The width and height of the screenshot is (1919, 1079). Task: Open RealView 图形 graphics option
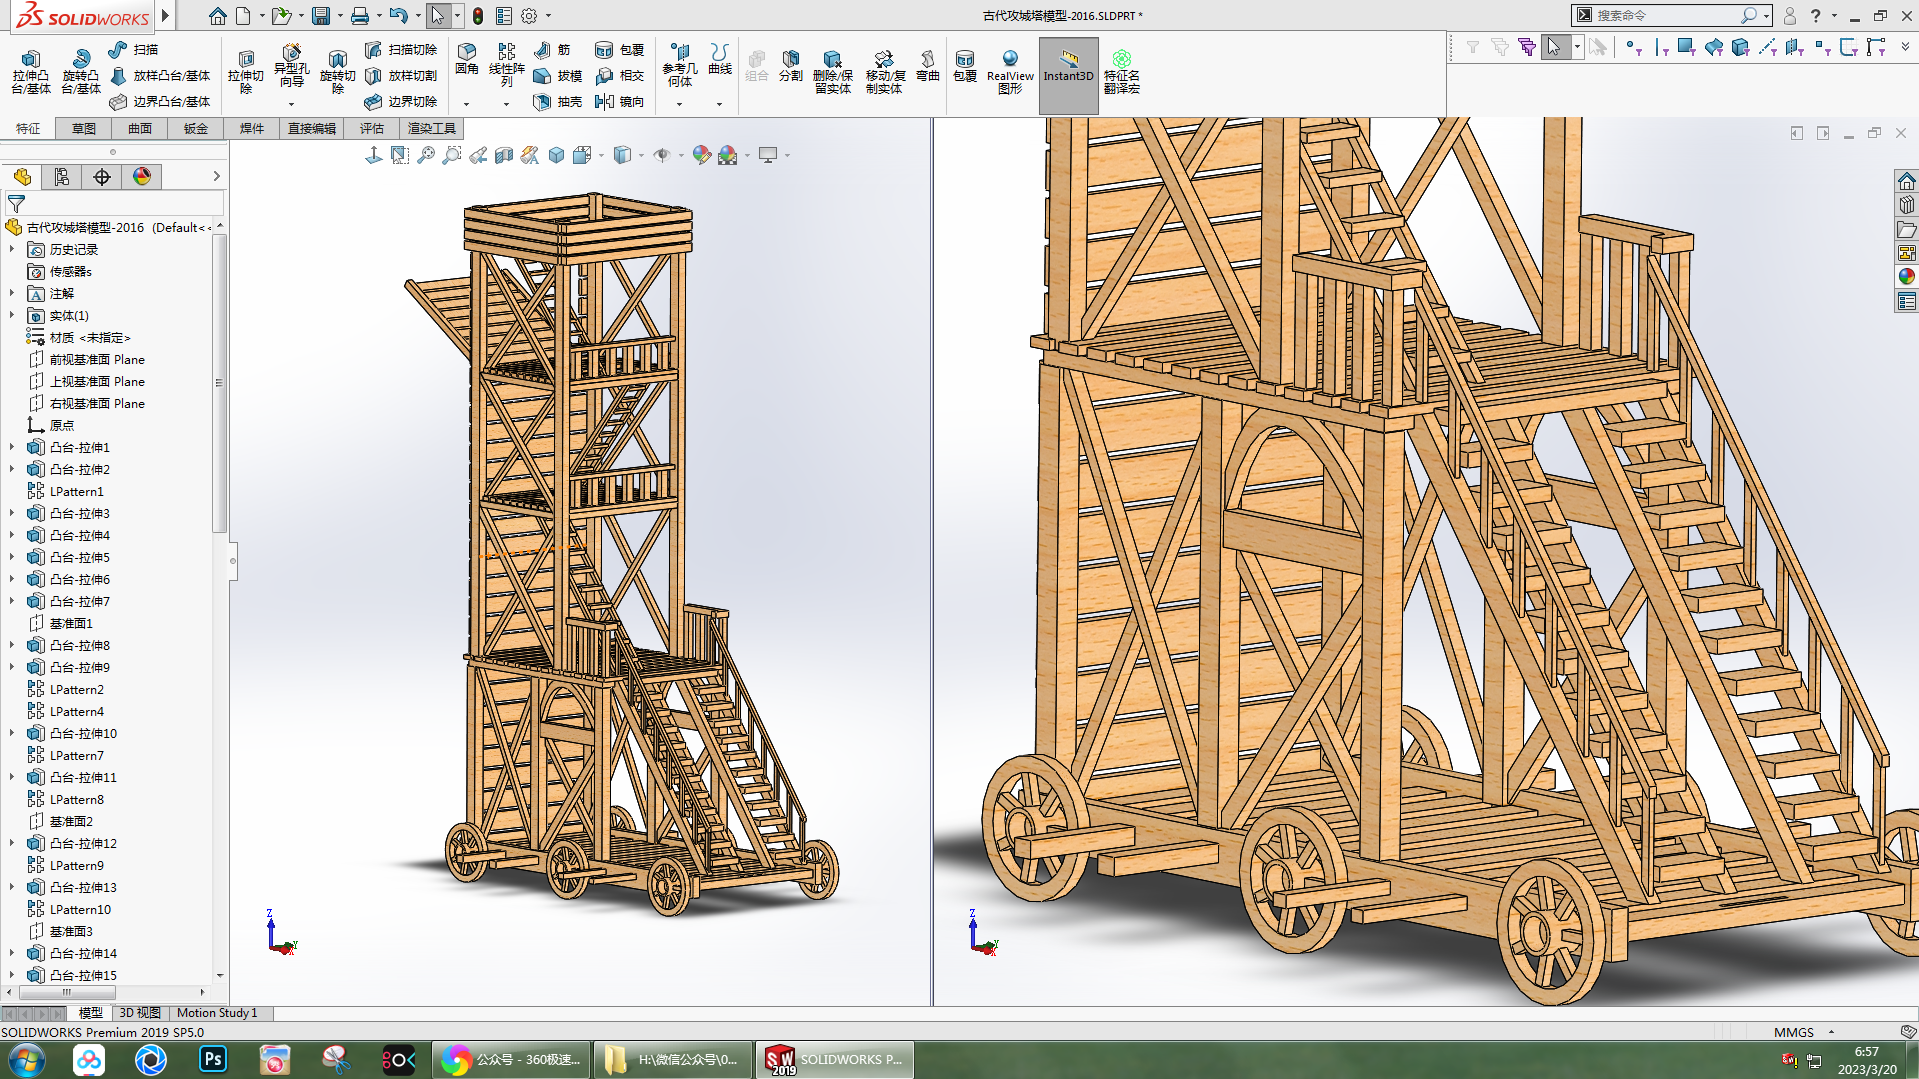point(1010,72)
